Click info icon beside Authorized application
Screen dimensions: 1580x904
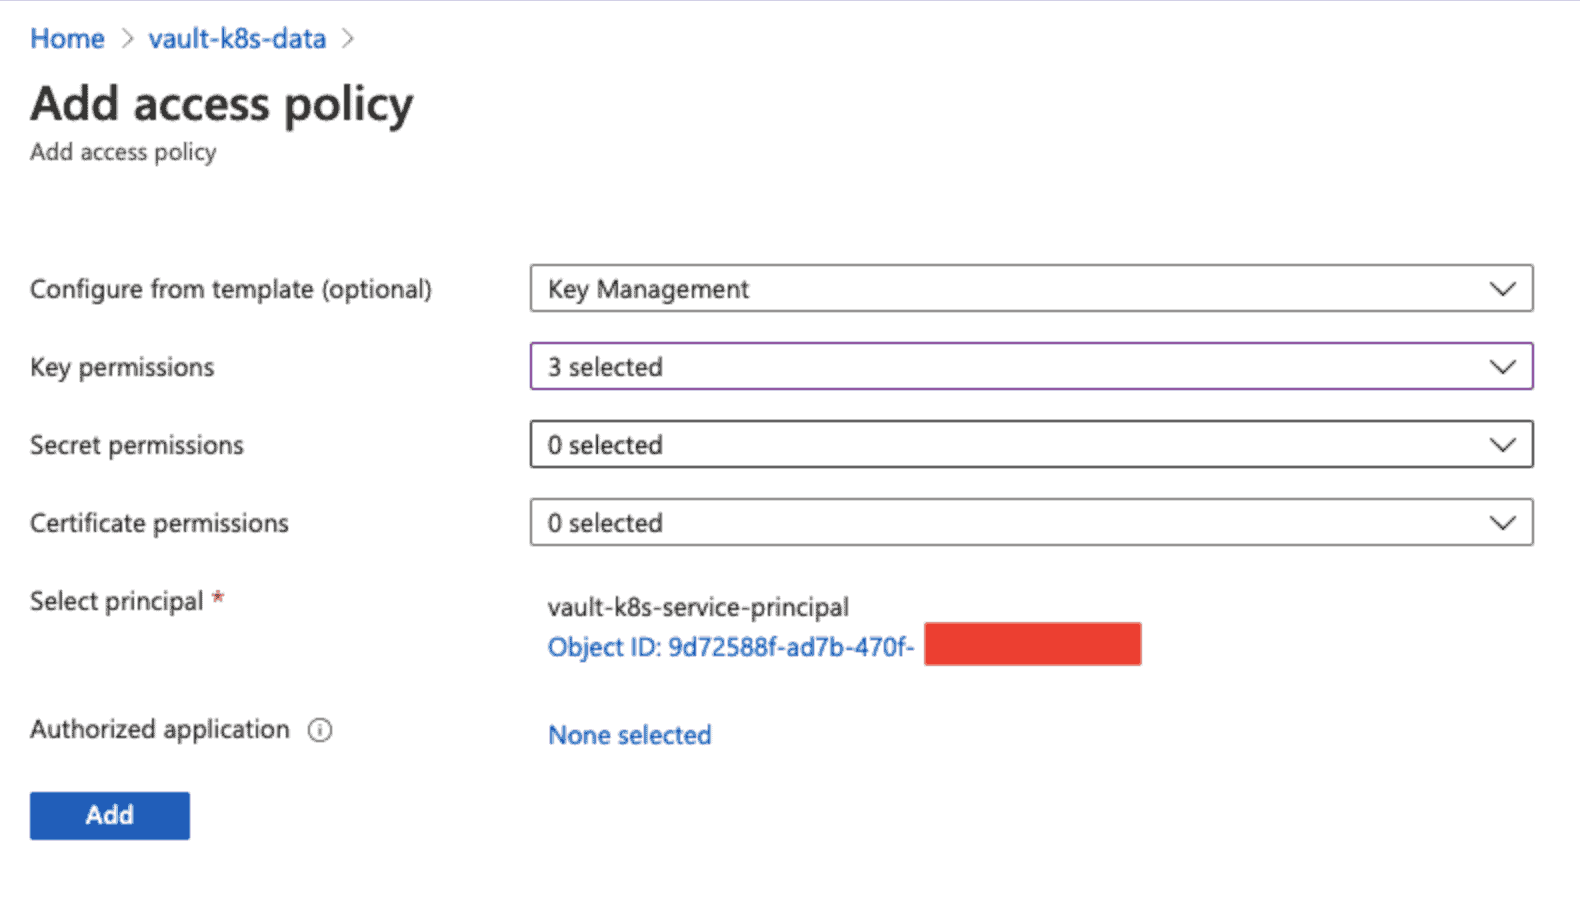pyautogui.click(x=320, y=730)
